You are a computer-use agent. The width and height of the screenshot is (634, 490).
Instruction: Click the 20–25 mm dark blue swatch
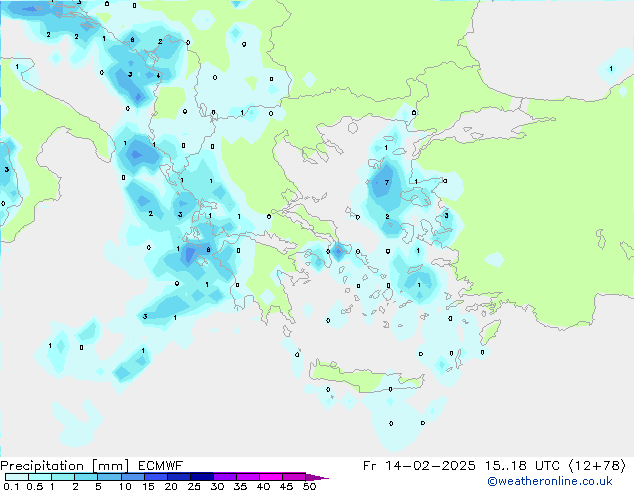(179, 477)
